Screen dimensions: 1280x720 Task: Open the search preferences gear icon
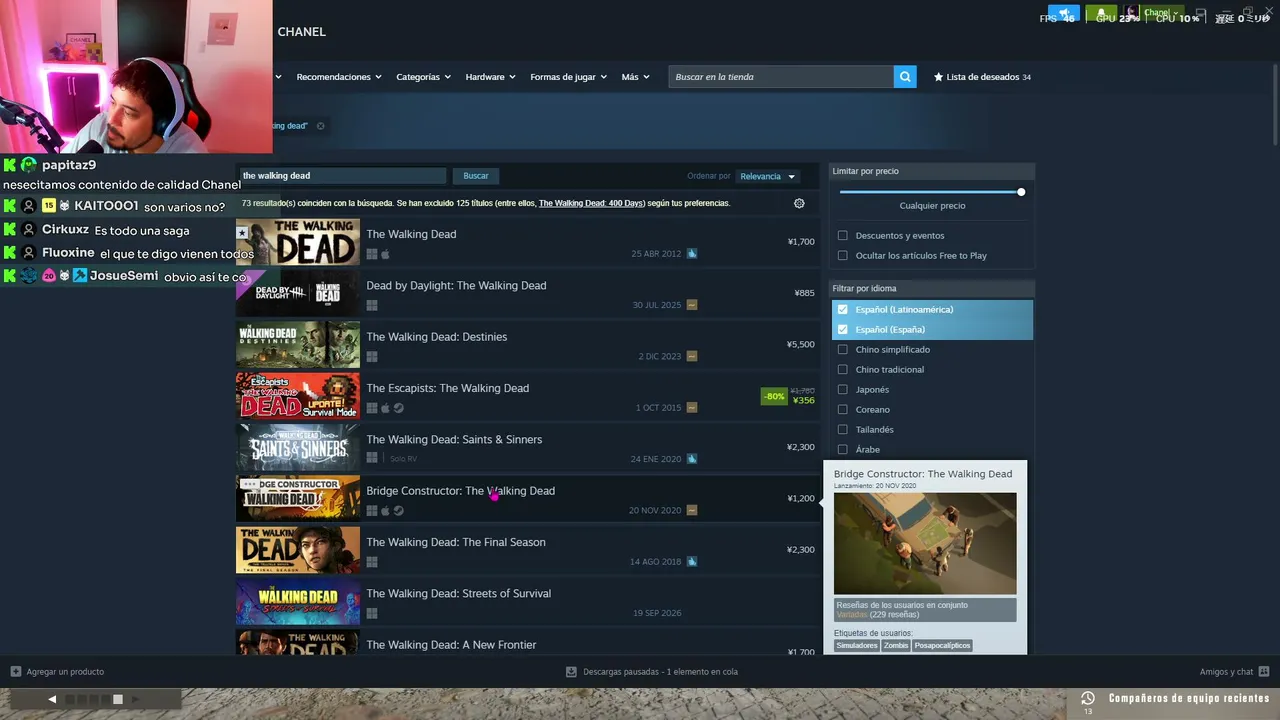(799, 203)
